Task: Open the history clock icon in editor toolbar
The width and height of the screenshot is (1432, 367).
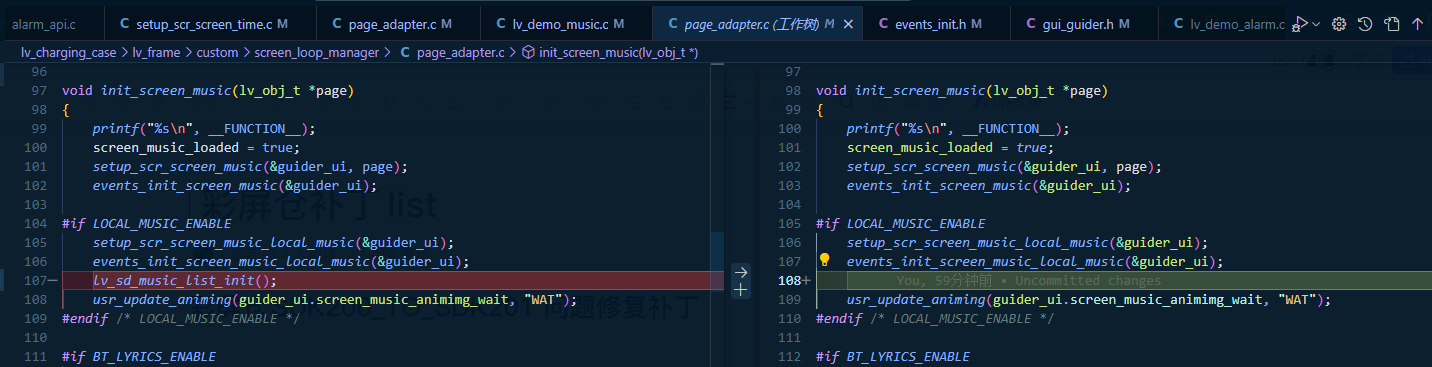Action: [1365, 23]
